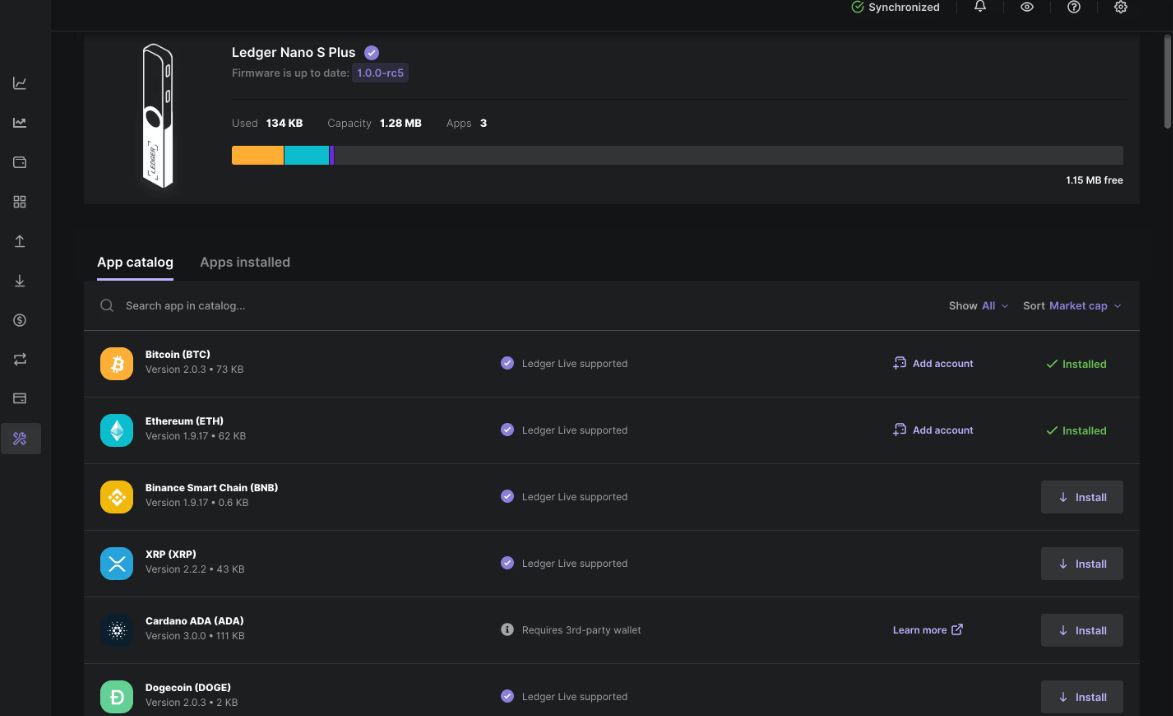Click the "Version 2.0.3 • 73 KB" text
Image resolution: width=1173 pixels, height=716 pixels.
pyautogui.click(x=195, y=370)
